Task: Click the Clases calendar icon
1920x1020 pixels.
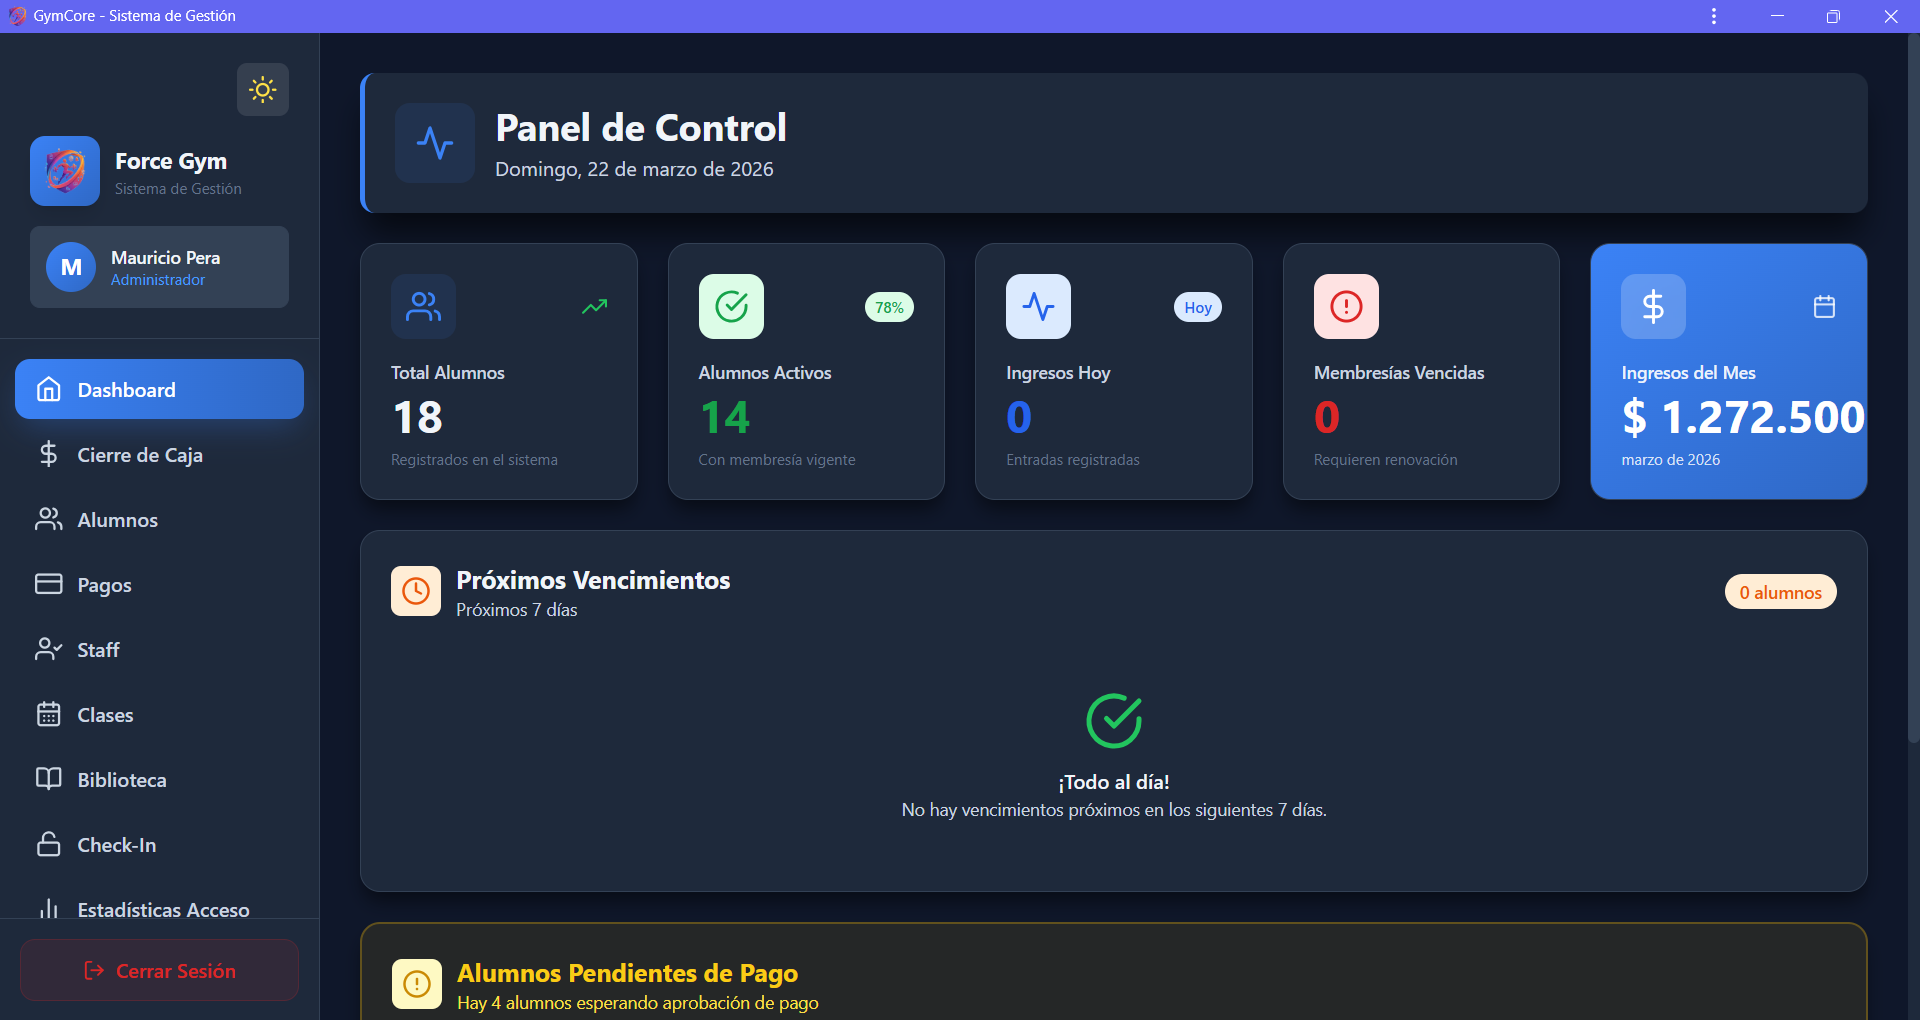Action: tap(49, 714)
